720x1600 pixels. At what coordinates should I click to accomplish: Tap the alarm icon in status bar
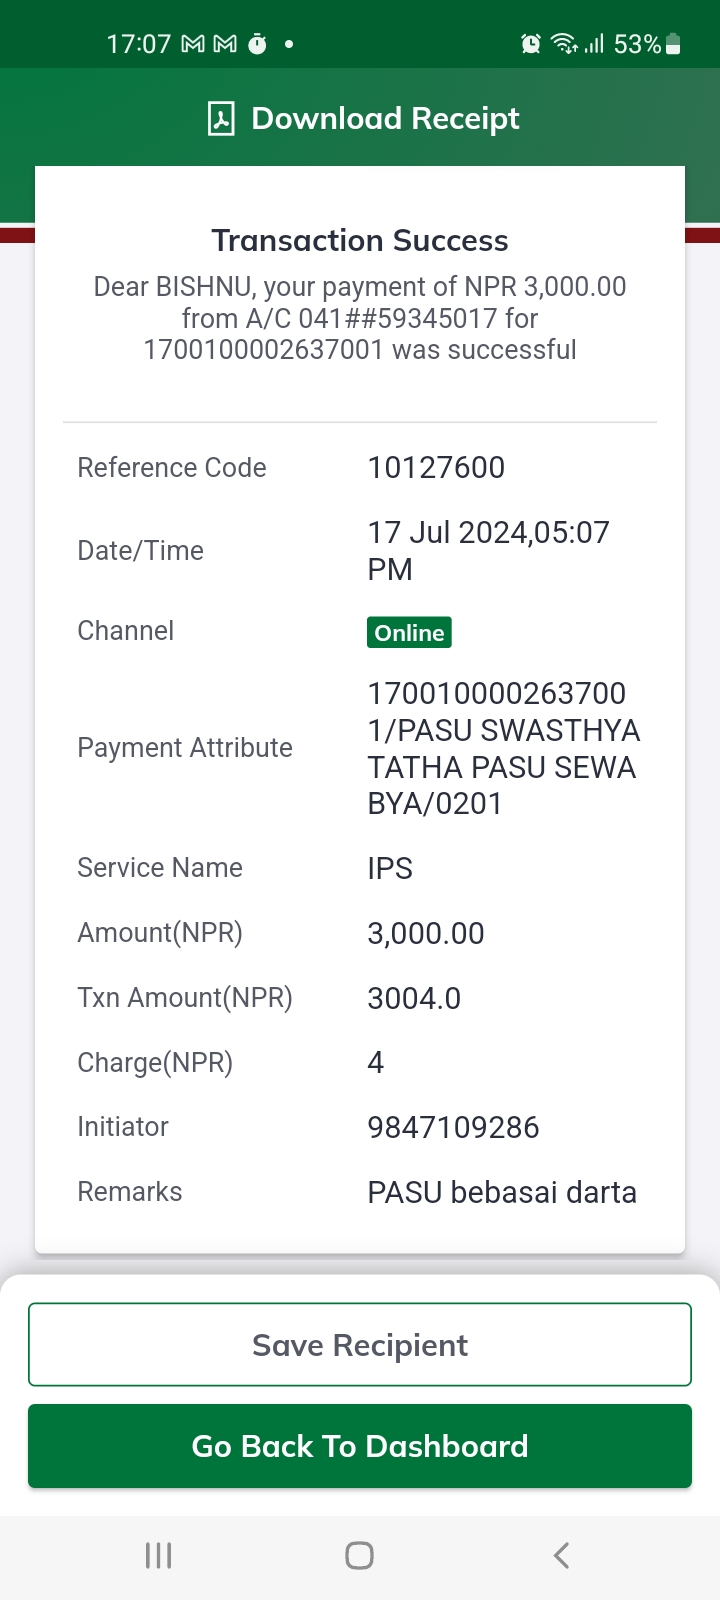(531, 44)
